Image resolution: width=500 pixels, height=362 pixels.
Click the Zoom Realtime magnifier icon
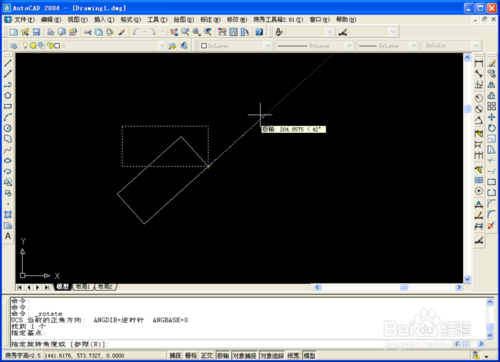pyautogui.click(x=186, y=32)
